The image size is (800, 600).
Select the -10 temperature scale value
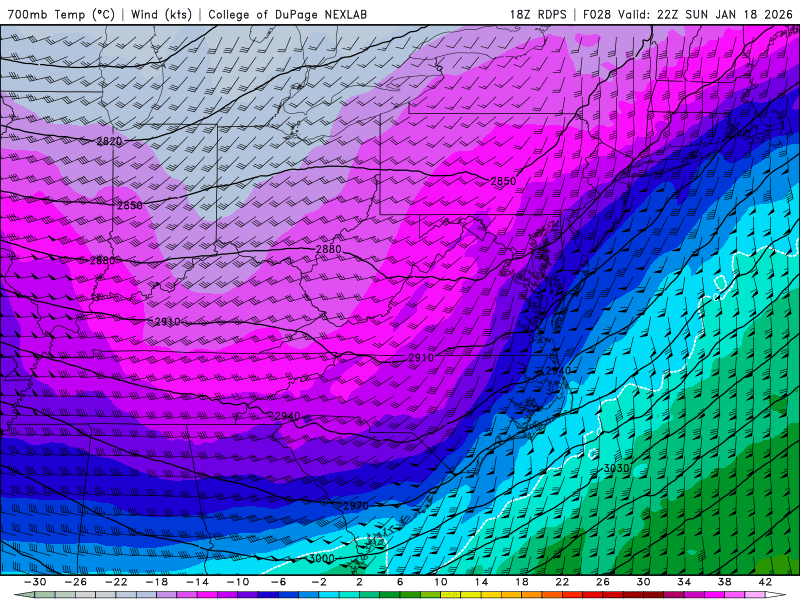(238, 582)
